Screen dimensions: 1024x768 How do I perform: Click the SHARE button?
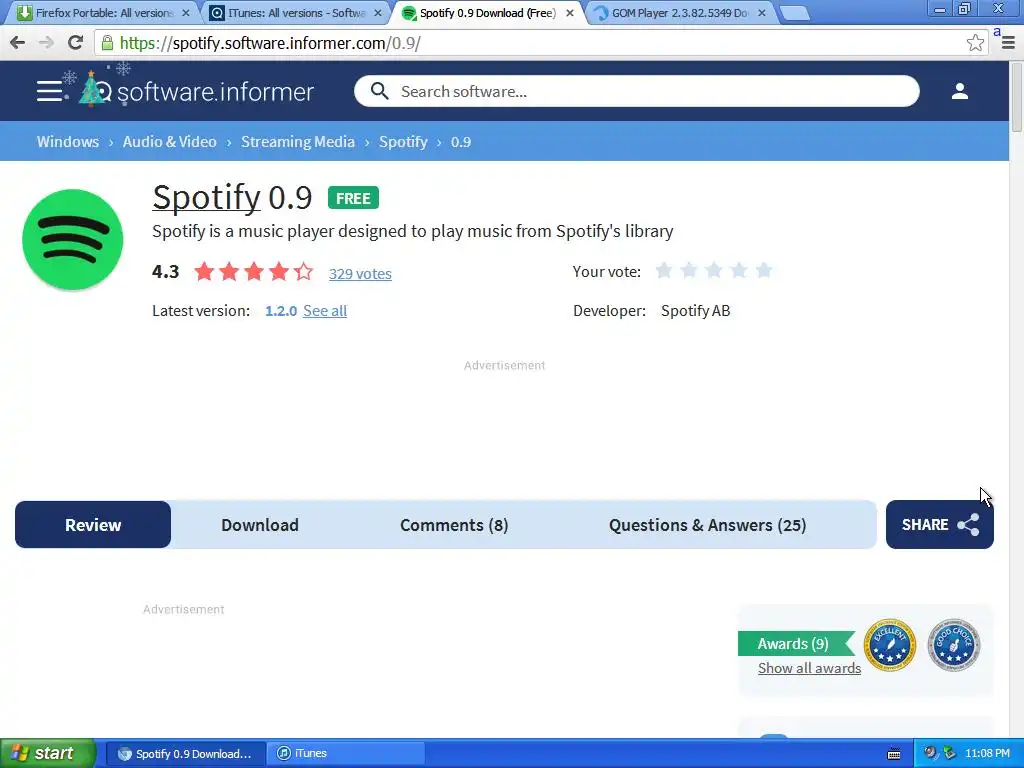coord(940,524)
